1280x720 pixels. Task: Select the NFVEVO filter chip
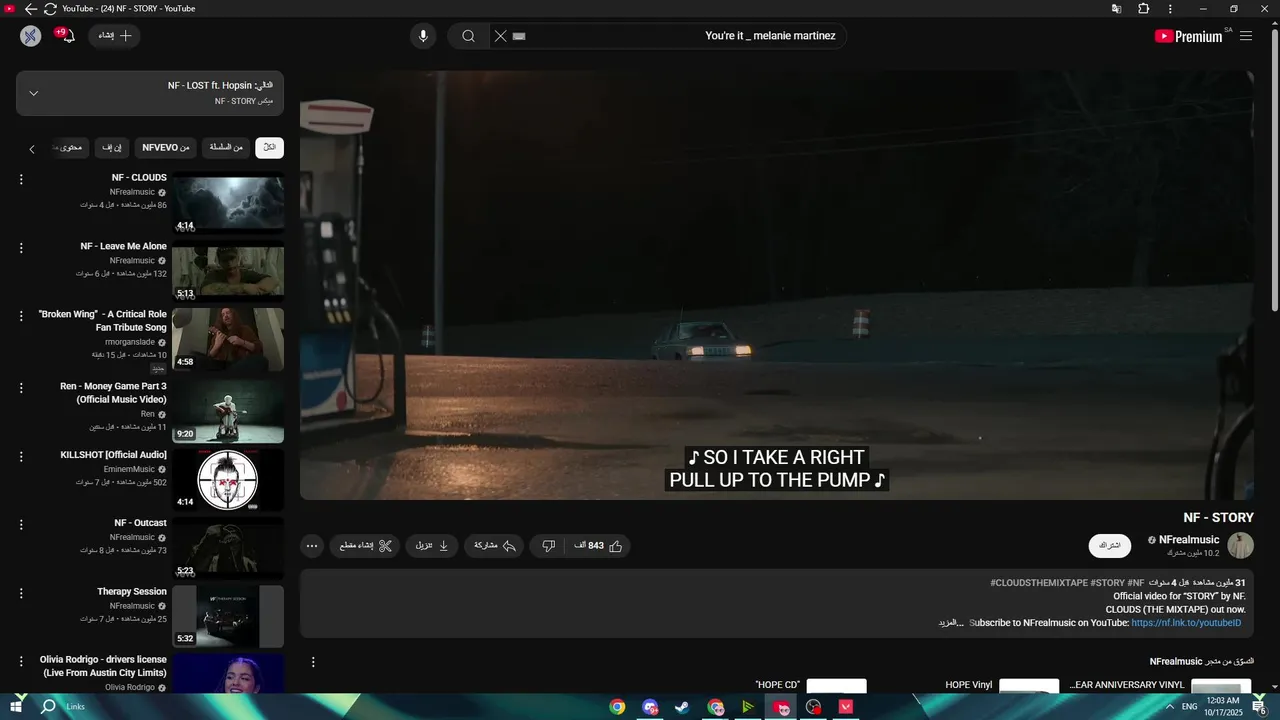tap(166, 148)
